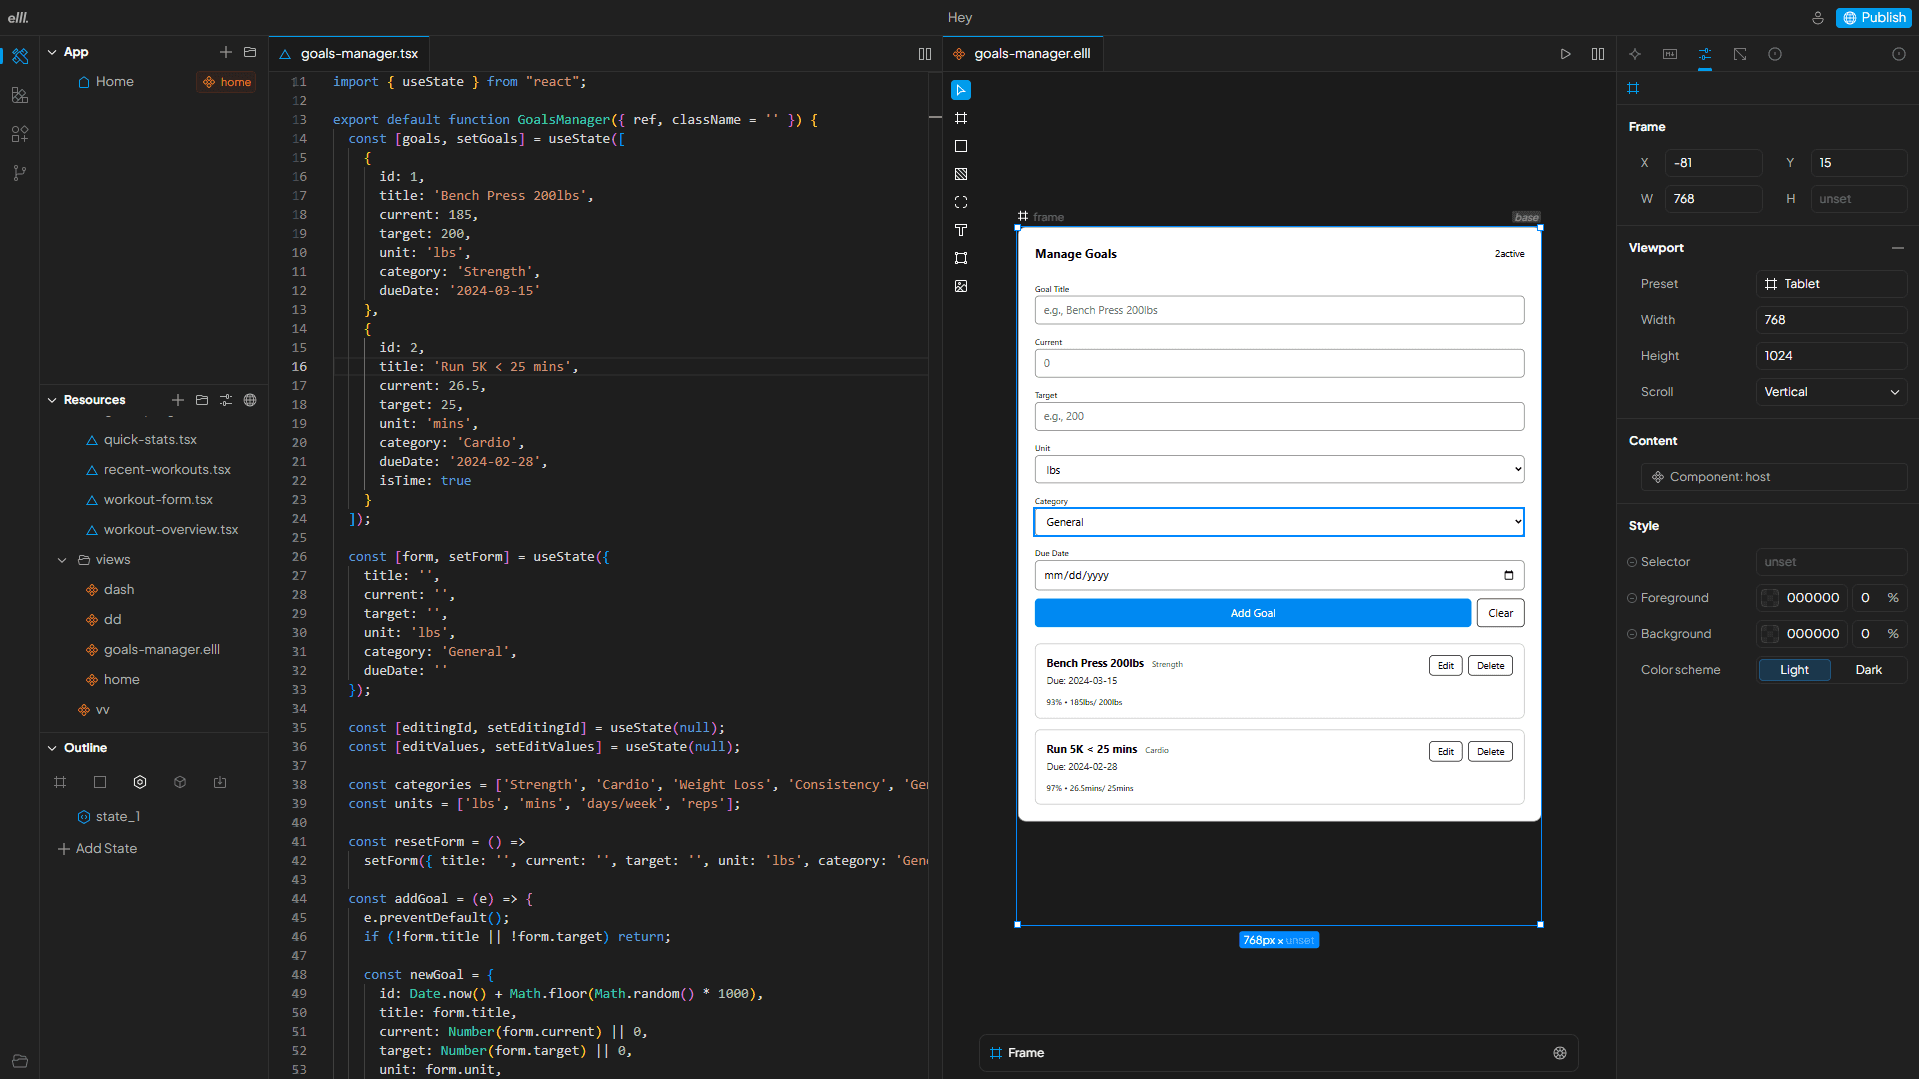The image size is (1919, 1079).
Task: Toggle split view in code editor
Action: pyautogui.click(x=925, y=54)
